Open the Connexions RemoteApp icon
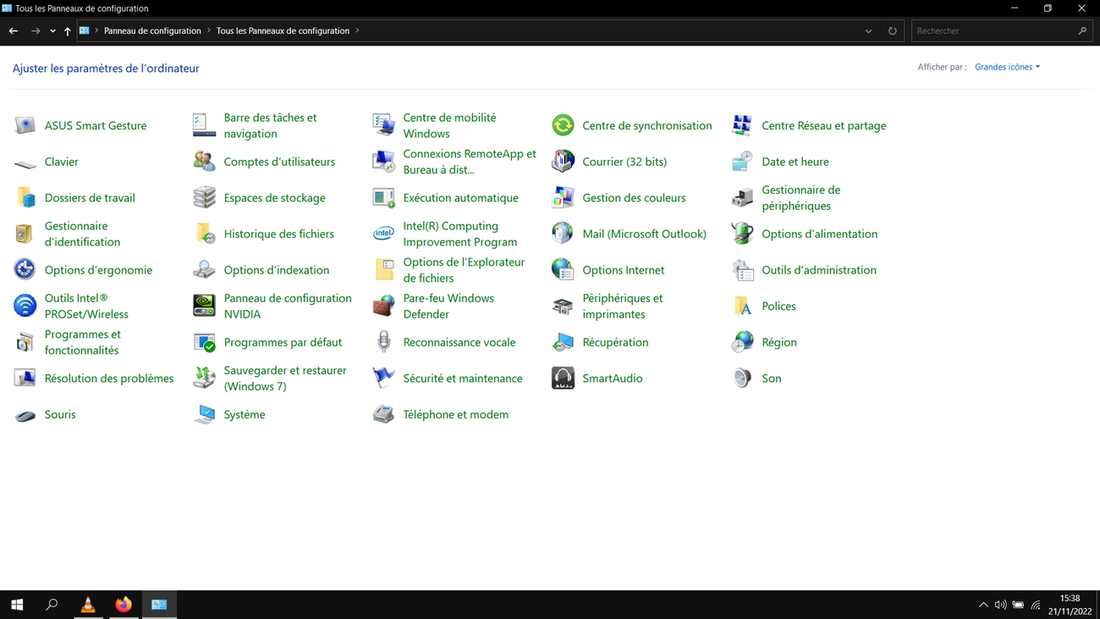 (x=384, y=162)
